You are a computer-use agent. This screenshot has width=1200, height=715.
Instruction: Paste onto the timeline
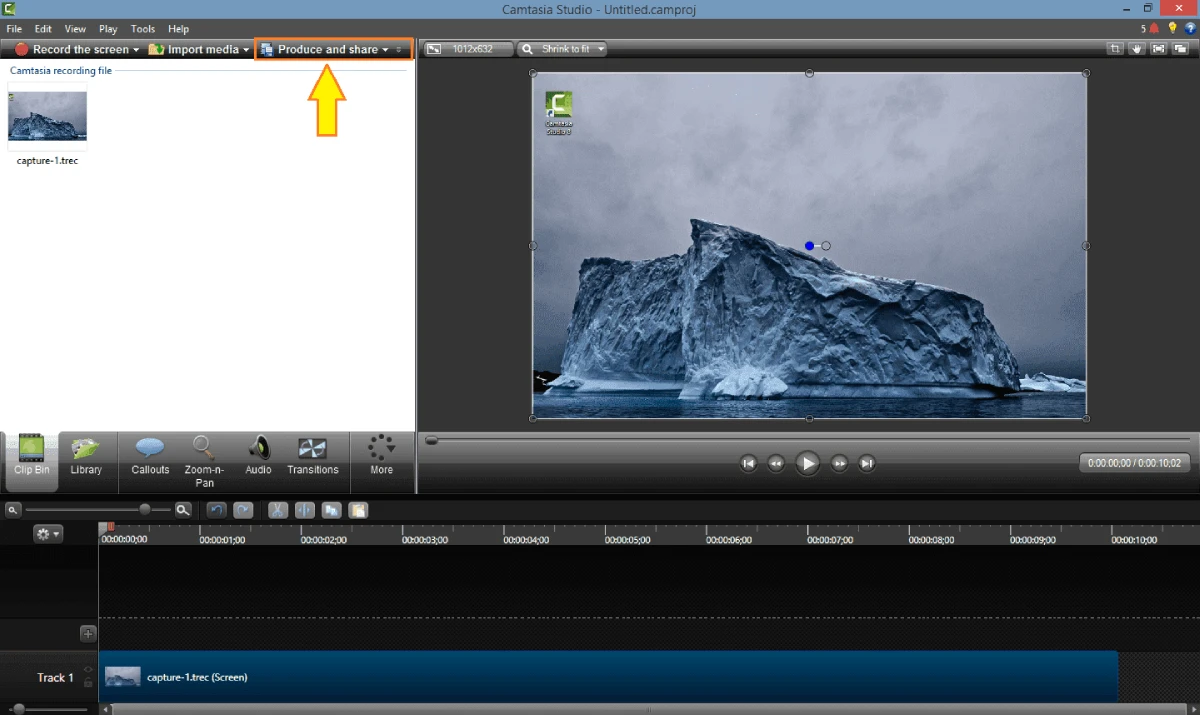point(358,510)
